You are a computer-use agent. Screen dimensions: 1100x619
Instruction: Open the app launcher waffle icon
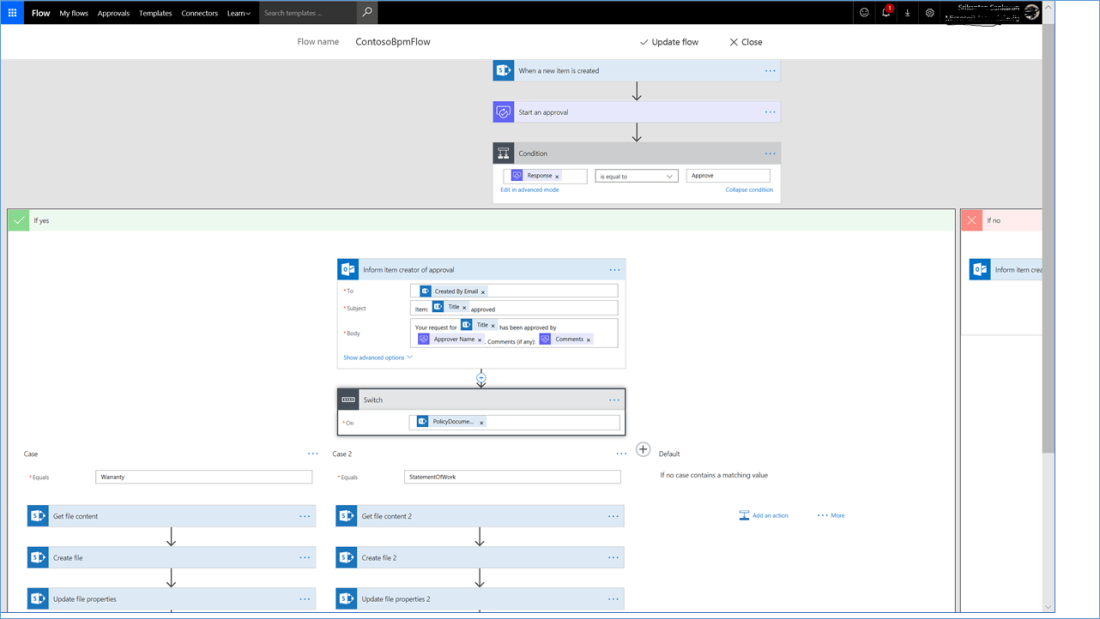pos(12,13)
